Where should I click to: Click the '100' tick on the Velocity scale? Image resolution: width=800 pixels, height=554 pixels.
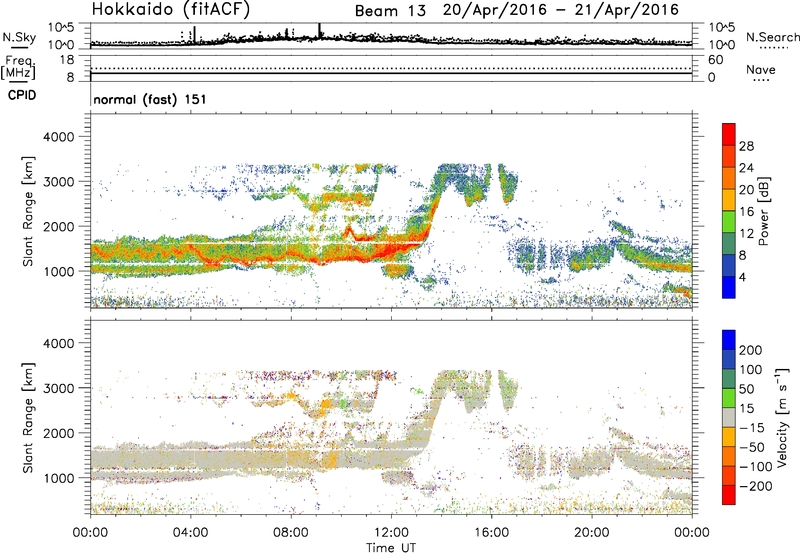751,370
